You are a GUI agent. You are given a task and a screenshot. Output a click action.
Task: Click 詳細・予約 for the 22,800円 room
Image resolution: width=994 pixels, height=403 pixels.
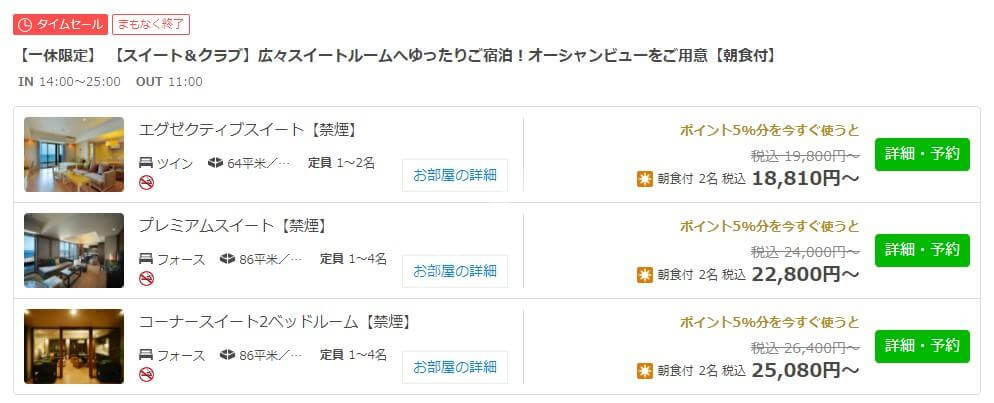coord(922,250)
